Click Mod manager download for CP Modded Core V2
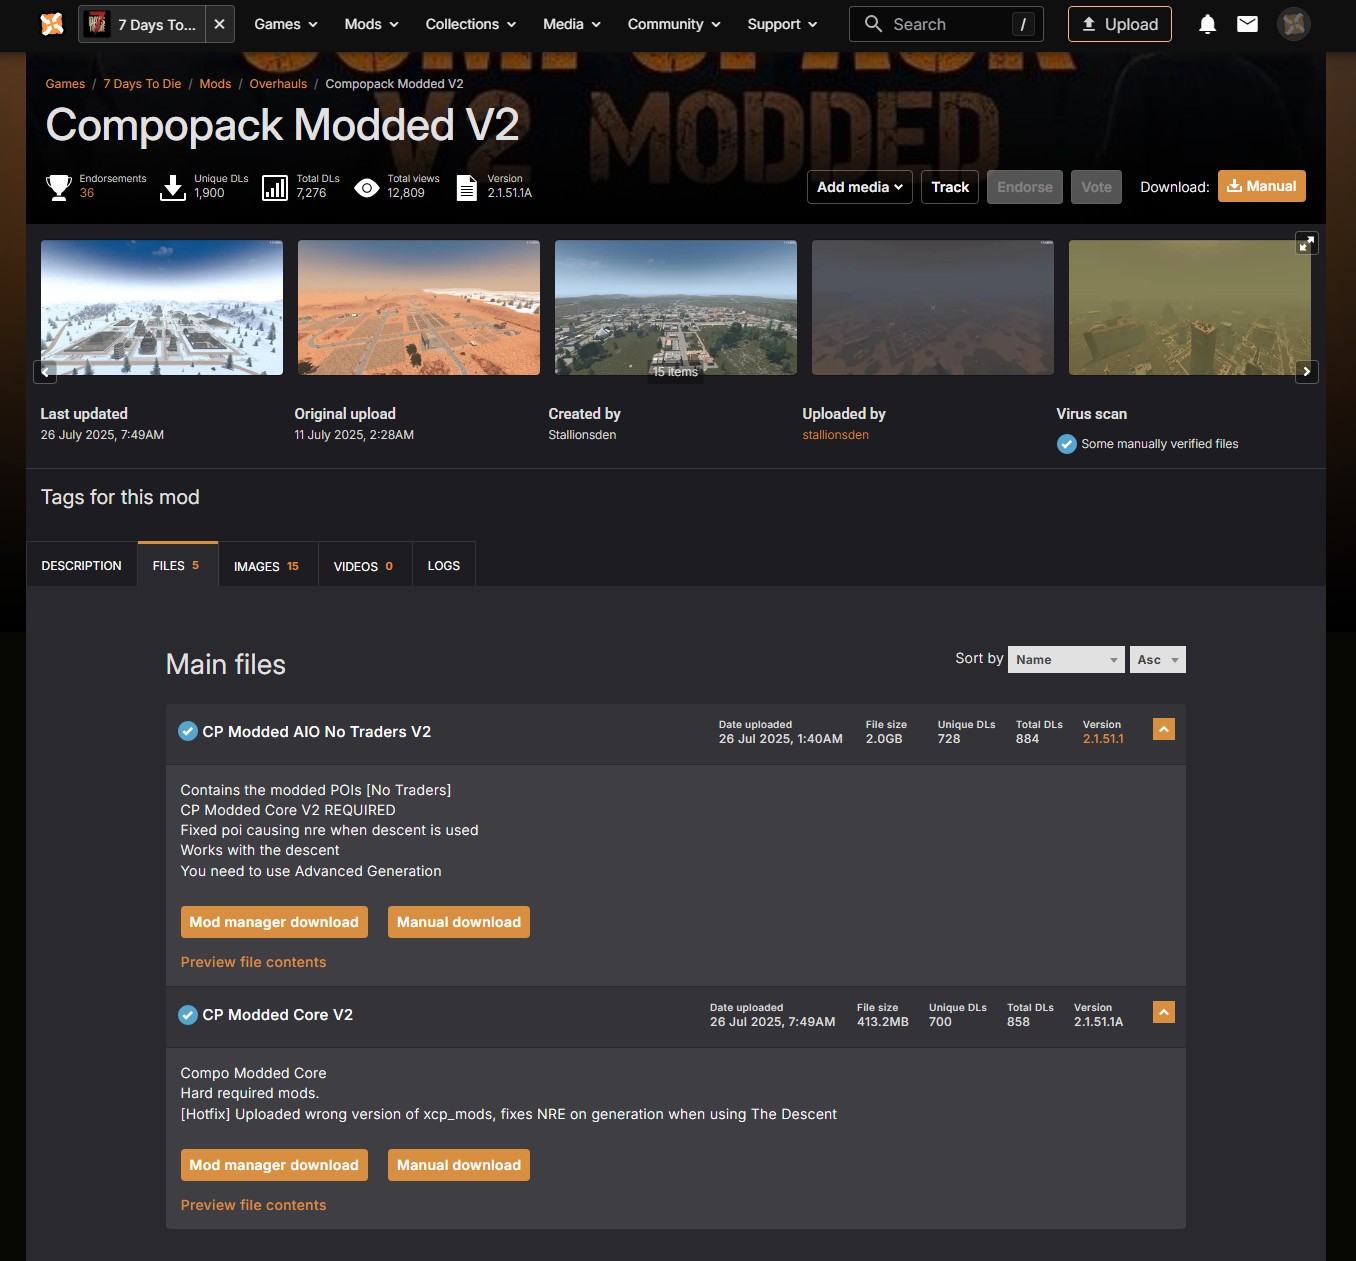Screen dimensions: 1356x1261 (x=274, y=1165)
